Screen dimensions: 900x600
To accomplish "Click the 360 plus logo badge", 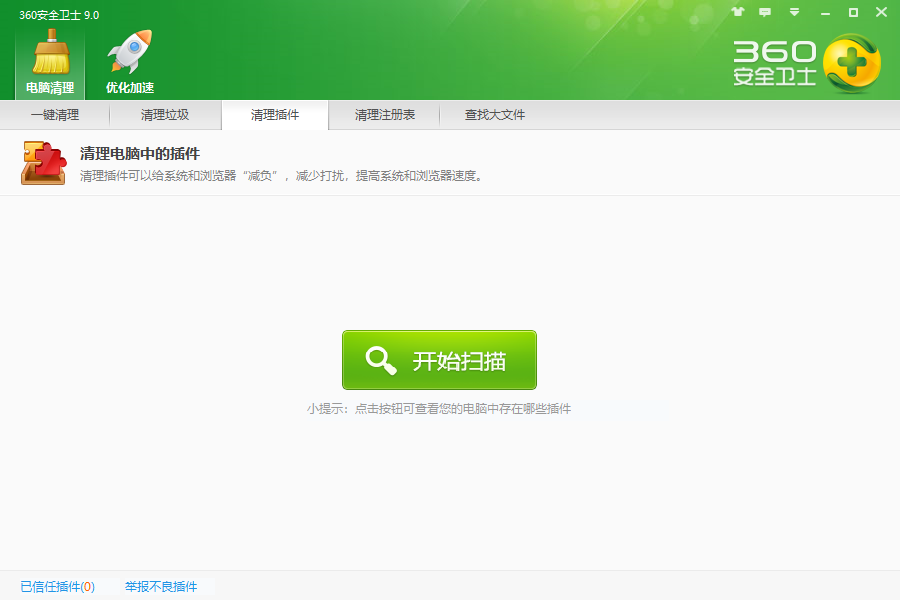I will 852,63.
